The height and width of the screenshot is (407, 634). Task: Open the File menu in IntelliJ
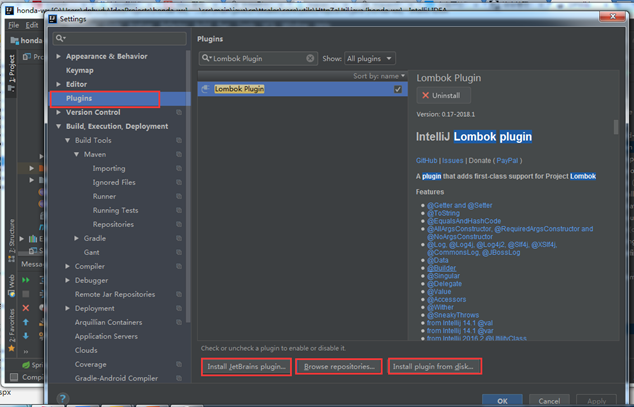[x=14, y=25]
